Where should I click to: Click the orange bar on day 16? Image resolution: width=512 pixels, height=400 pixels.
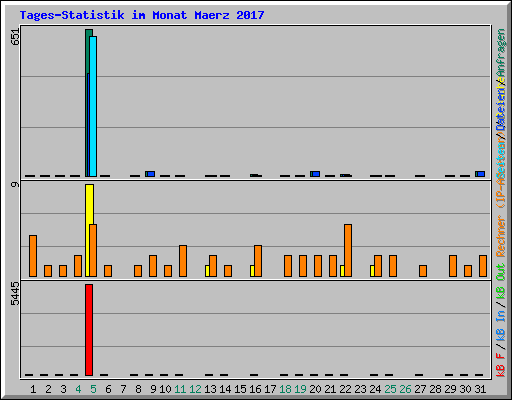click(x=258, y=261)
